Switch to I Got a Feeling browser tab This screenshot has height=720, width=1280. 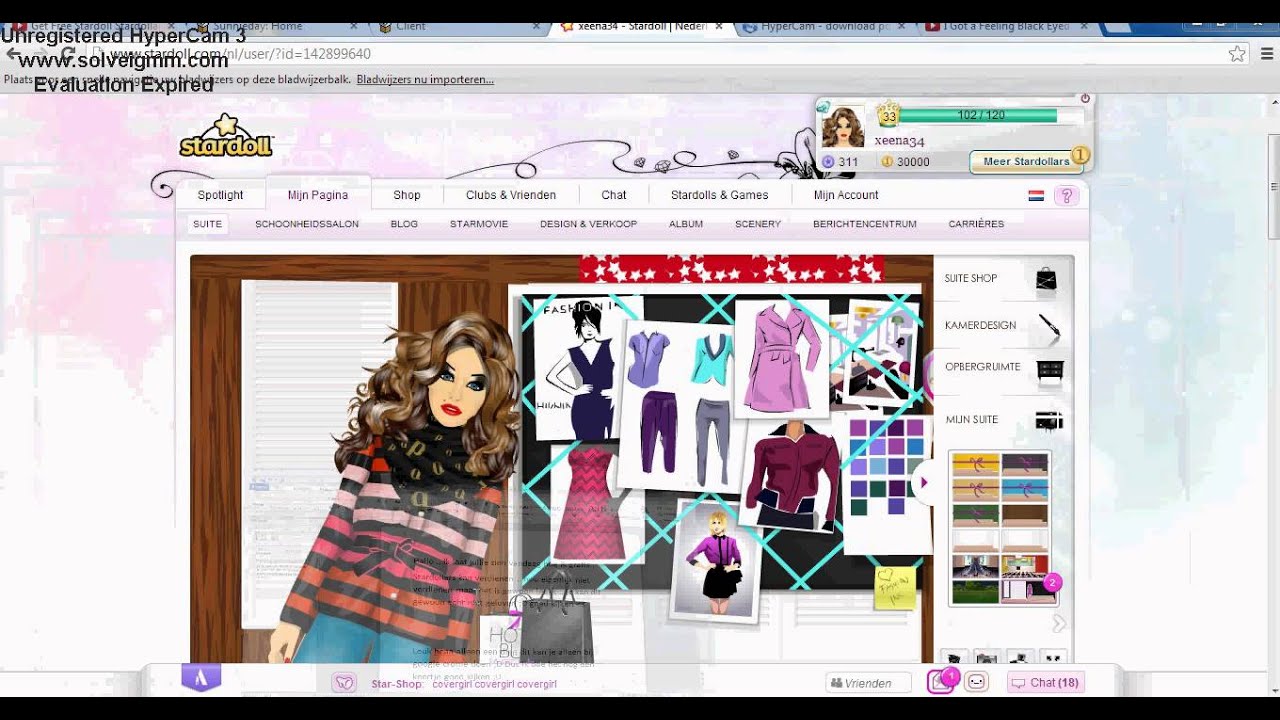[1005, 26]
